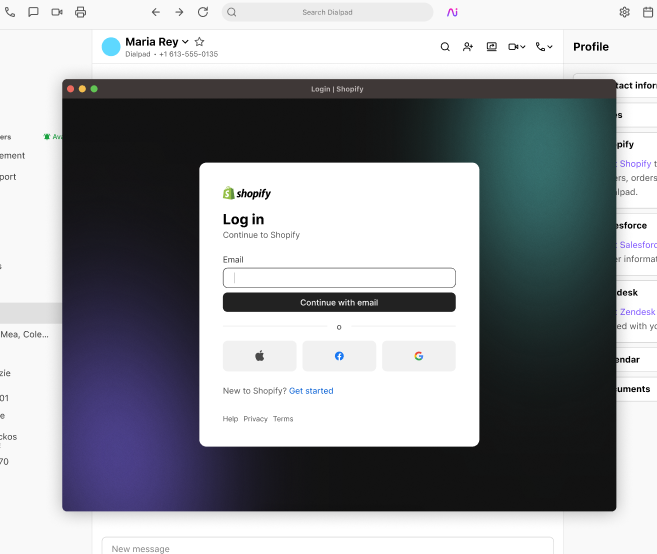The width and height of the screenshot is (657, 554).
Task: Close the Login Shopify window
Action: 71,89
